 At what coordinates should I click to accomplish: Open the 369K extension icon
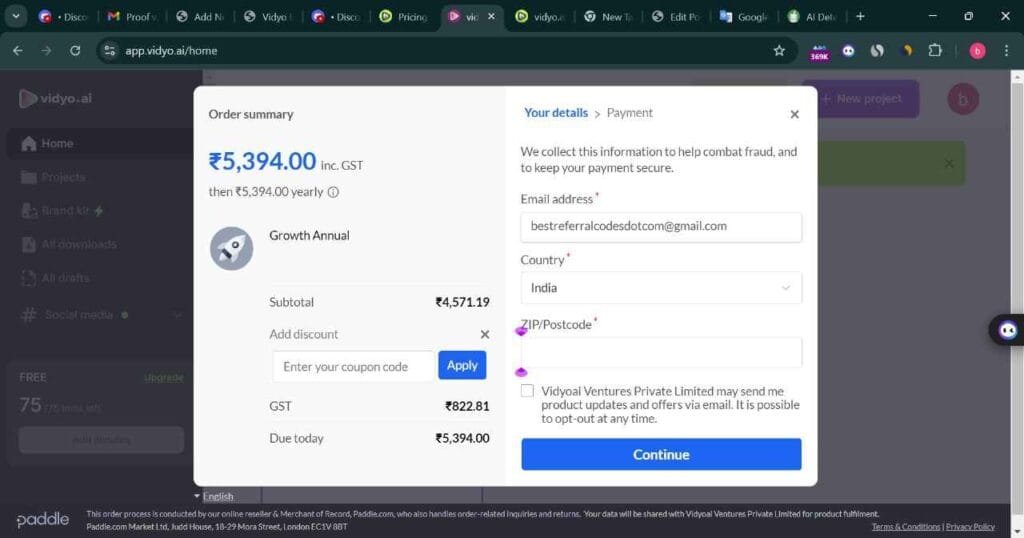pyautogui.click(x=819, y=52)
